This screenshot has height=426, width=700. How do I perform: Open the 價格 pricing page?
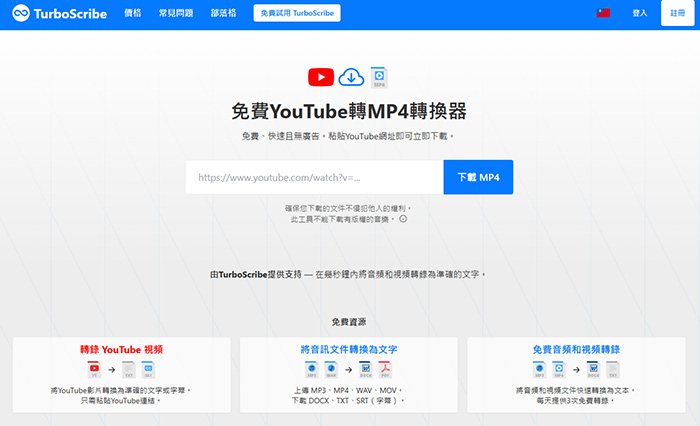[x=133, y=13]
